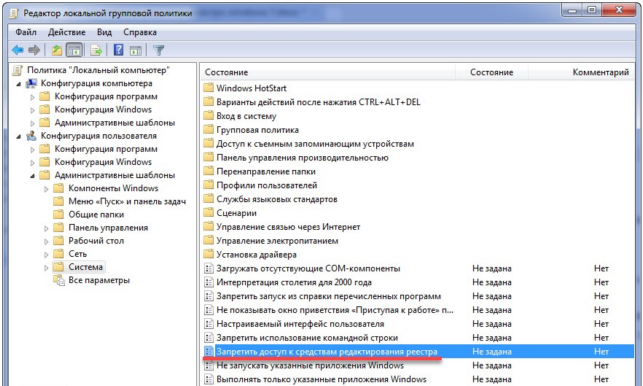The width and height of the screenshot is (643, 386).
Task: Expand the 'Компоненты Windows' tree node
Action: pos(46,189)
